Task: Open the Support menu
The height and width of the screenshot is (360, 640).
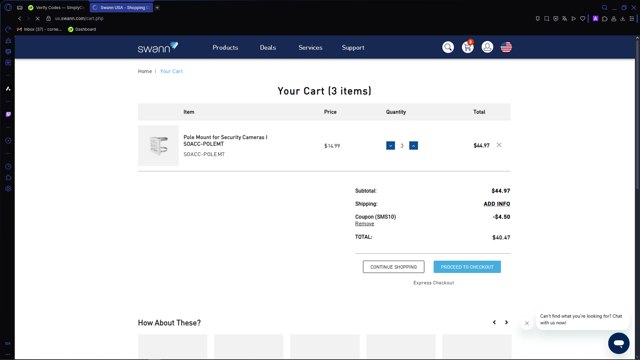Action: [x=353, y=48]
